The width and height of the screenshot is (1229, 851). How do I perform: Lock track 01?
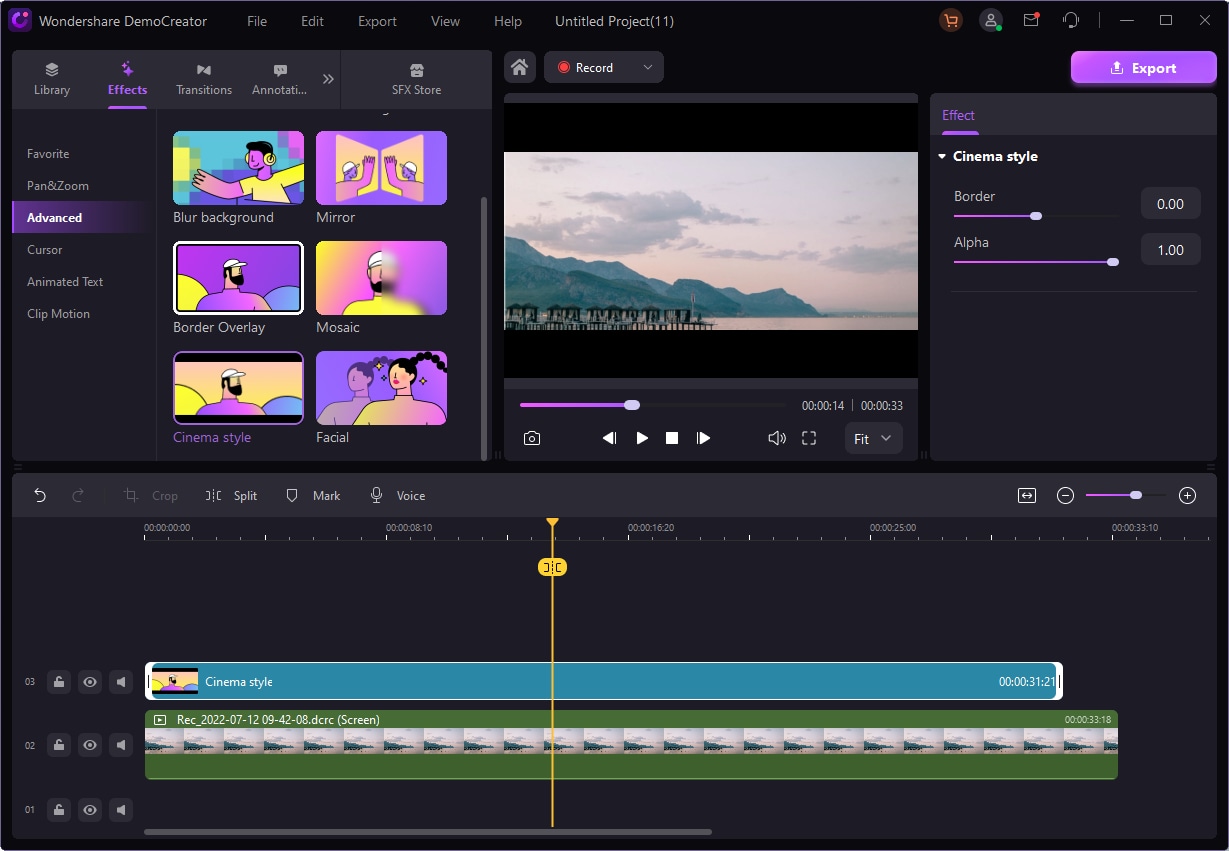tap(59, 810)
